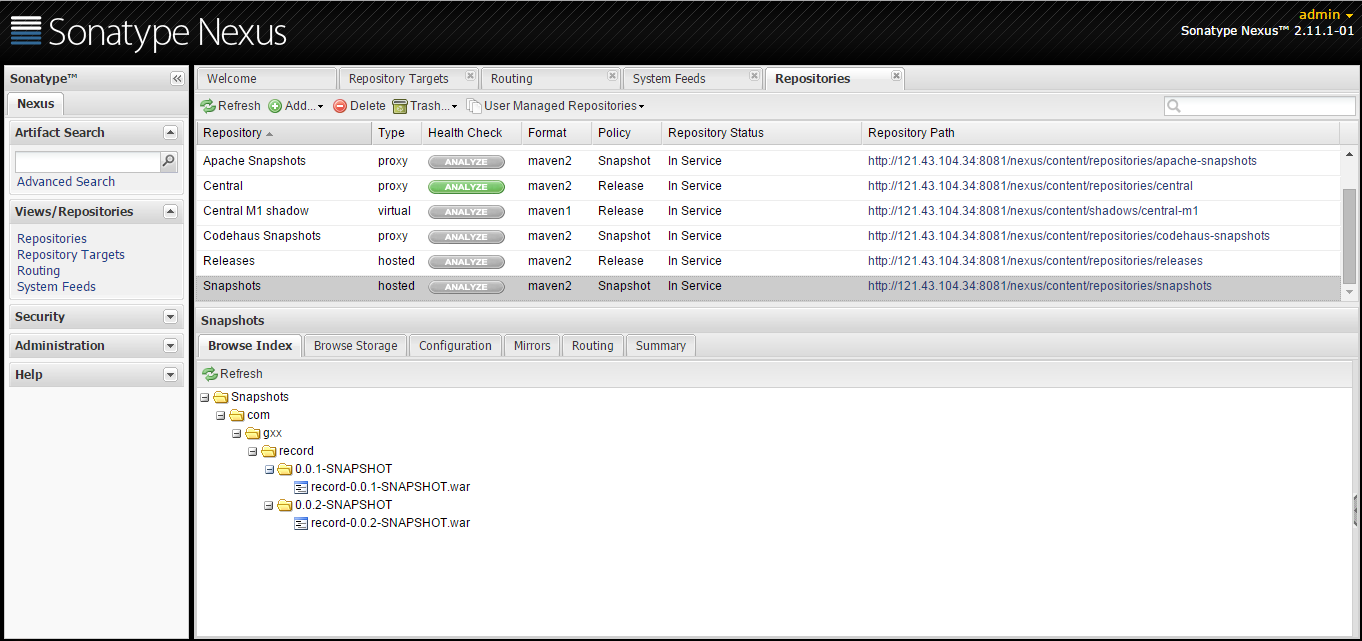Refresh the Browse Index tree
Viewport: 1362px width, 641px height.
tap(232, 374)
